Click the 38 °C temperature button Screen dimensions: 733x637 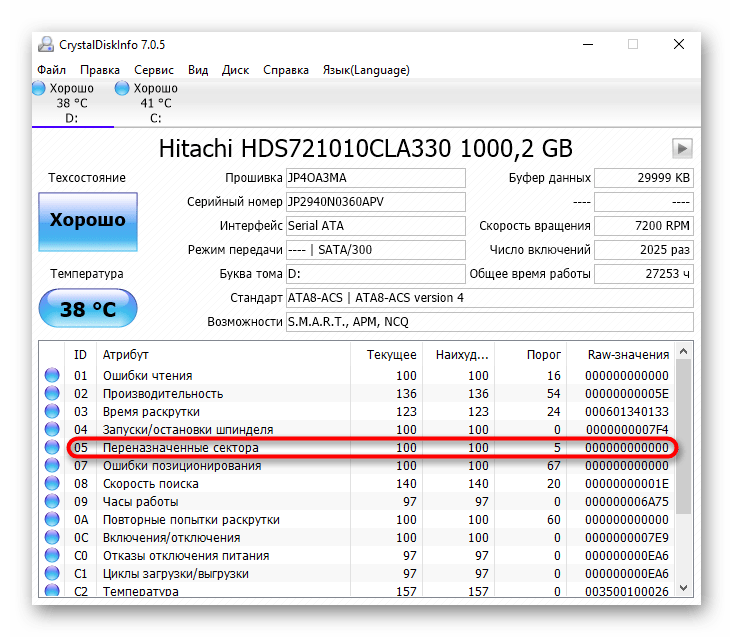pos(88,308)
